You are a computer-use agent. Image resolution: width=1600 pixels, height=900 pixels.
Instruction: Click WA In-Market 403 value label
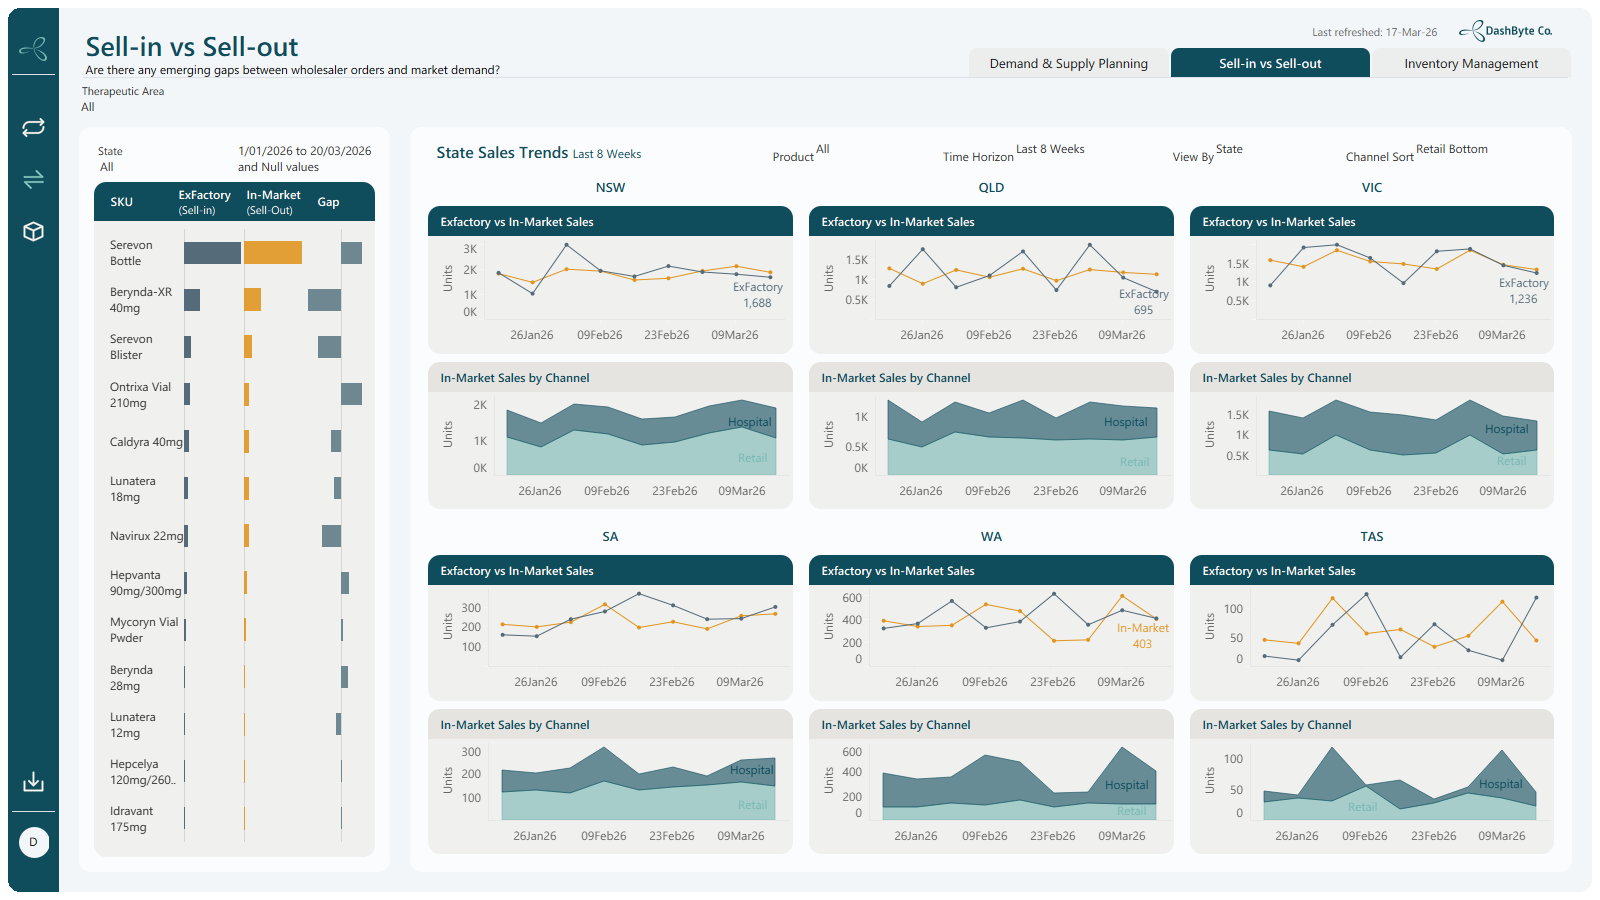point(1142,636)
